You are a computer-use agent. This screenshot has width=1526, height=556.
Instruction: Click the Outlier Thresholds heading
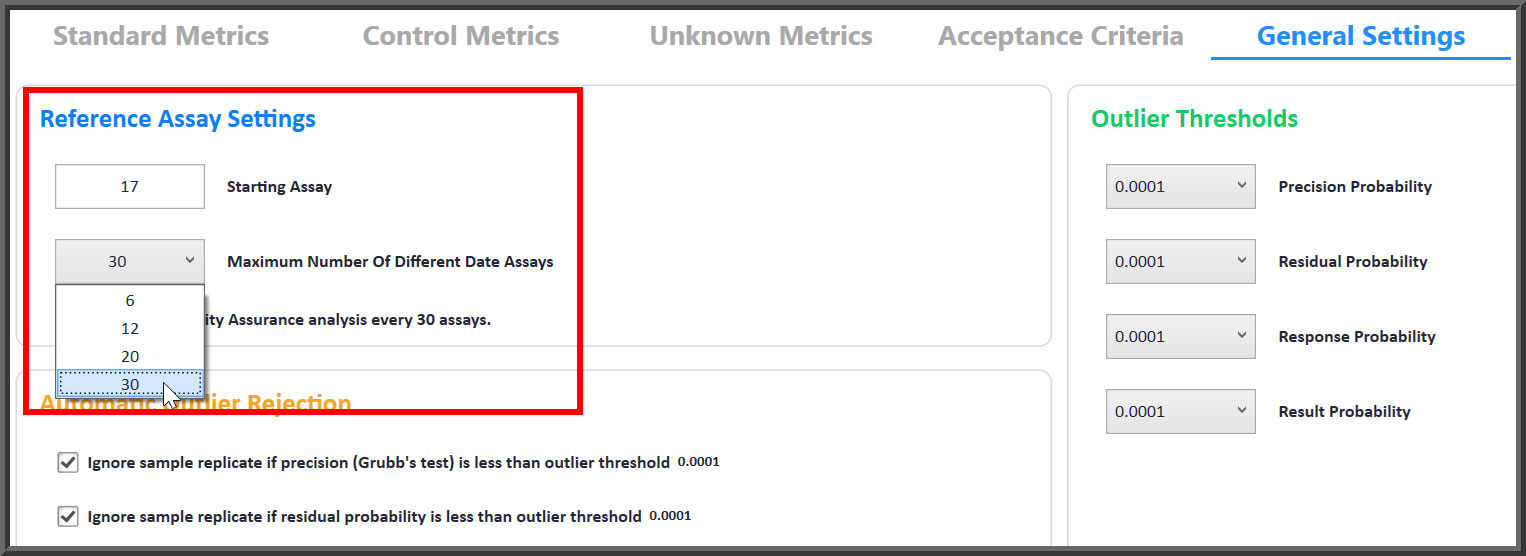click(x=1194, y=119)
